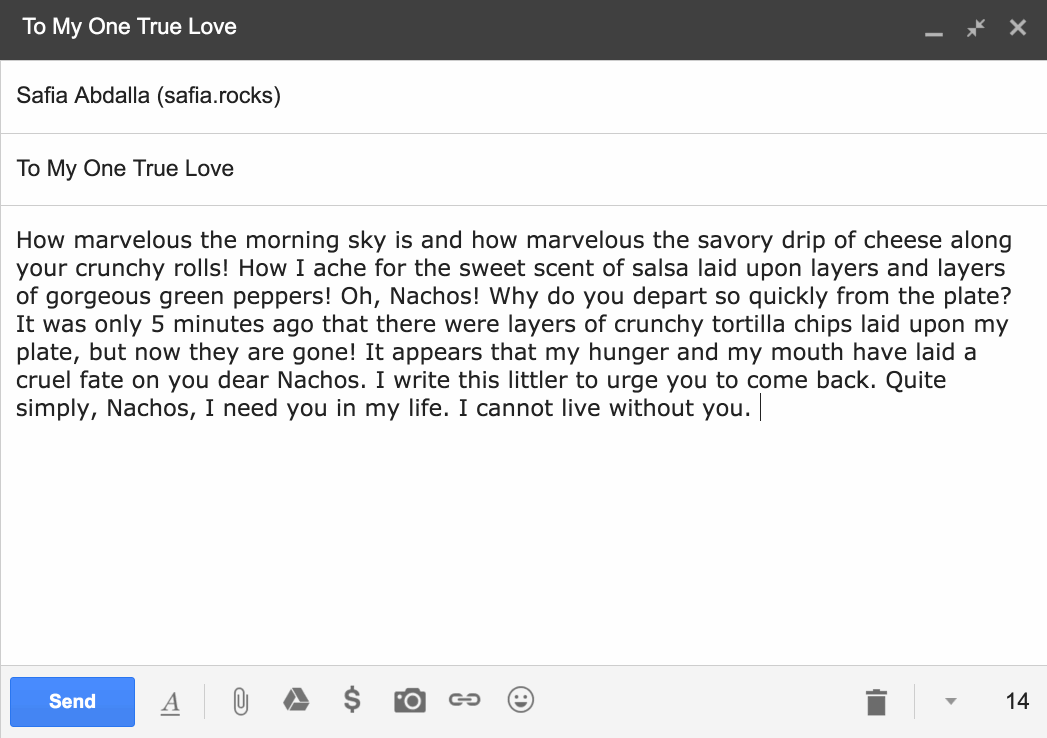The width and height of the screenshot is (1047, 738).
Task: Attach files using the paperclip icon
Action: (240, 702)
